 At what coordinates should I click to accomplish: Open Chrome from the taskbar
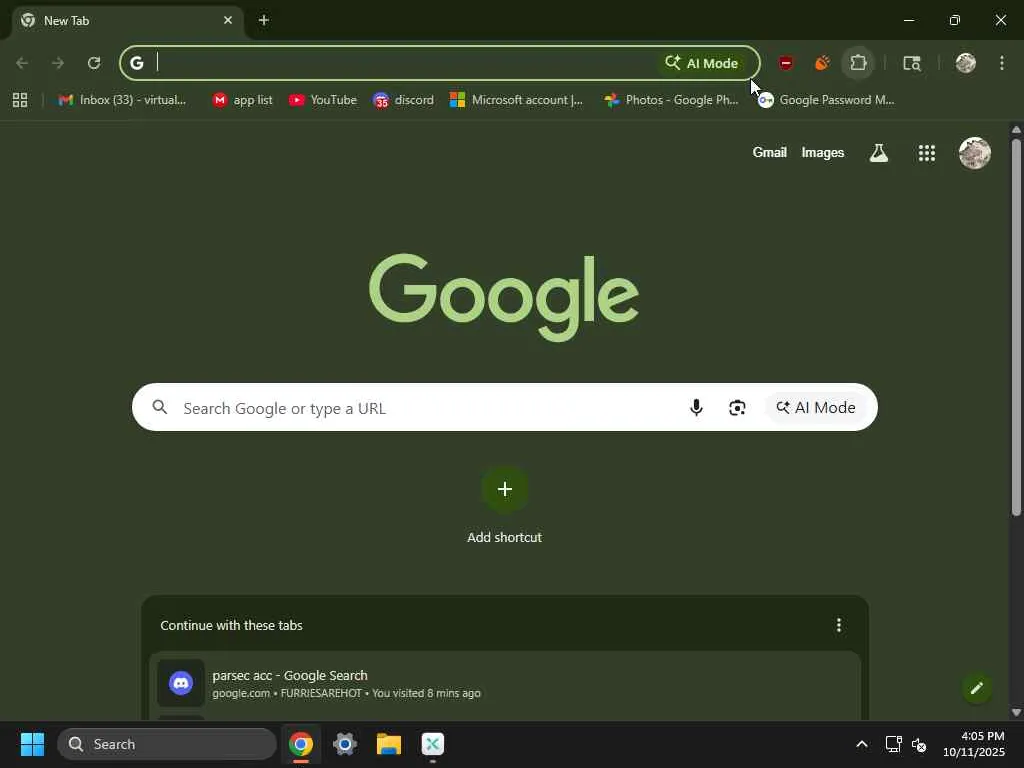pos(301,744)
